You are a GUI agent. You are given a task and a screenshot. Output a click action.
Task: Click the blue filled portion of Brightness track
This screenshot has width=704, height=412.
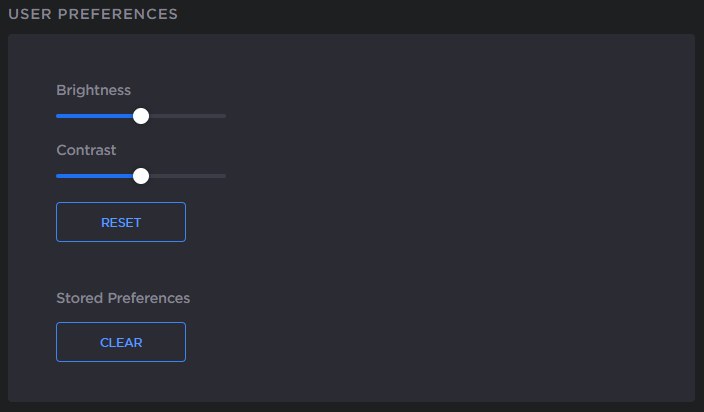point(95,116)
